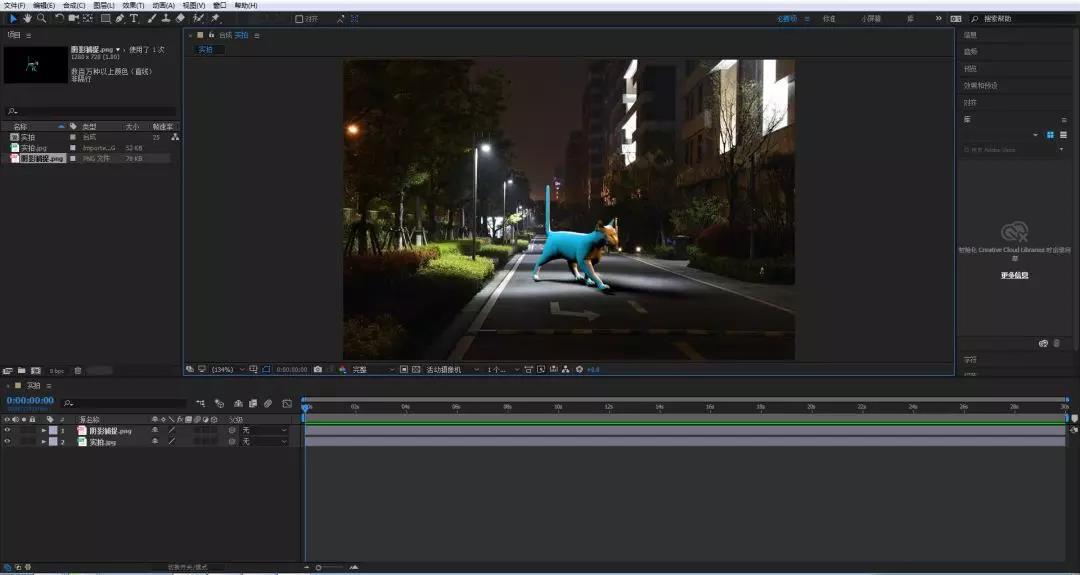Image resolution: width=1080 pixels, height=575 pixels.
Task: Delete selected item with project panel trash icon
Action: [x=78, y=370]
